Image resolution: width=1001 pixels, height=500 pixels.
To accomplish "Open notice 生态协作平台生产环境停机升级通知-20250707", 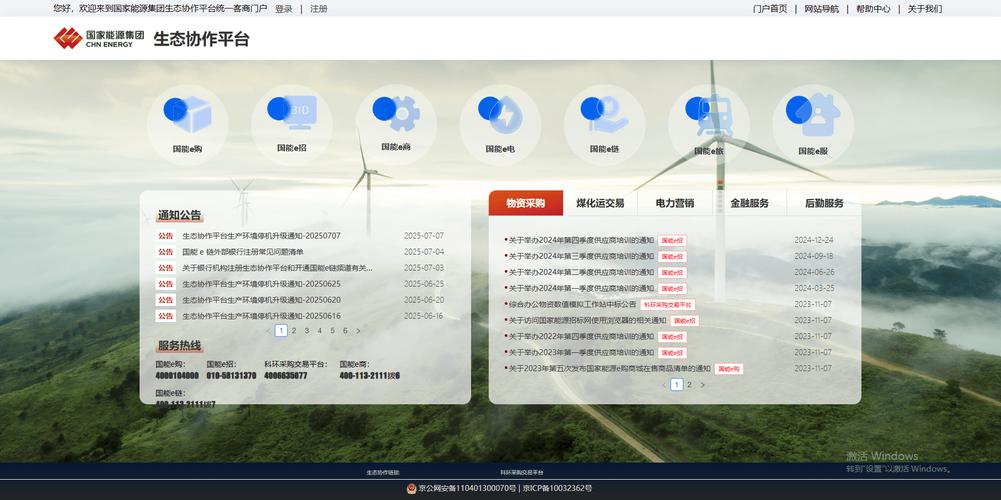I will click(x=262, y=236).
